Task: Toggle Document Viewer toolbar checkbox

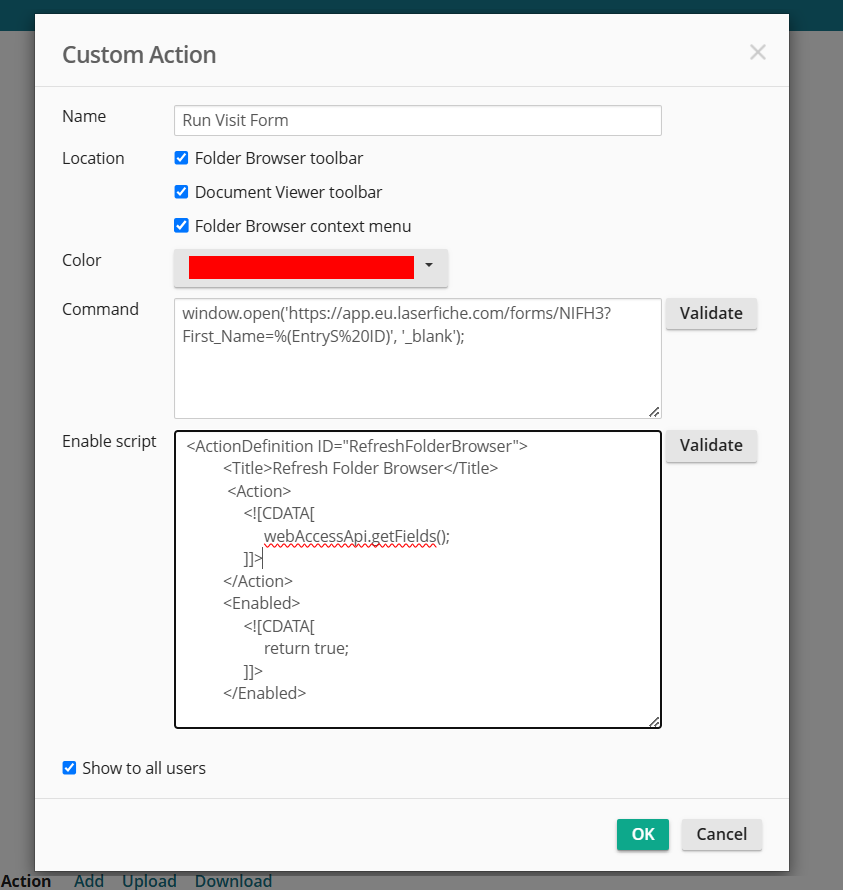Action: pyautogui.click(x=181, y=192)
